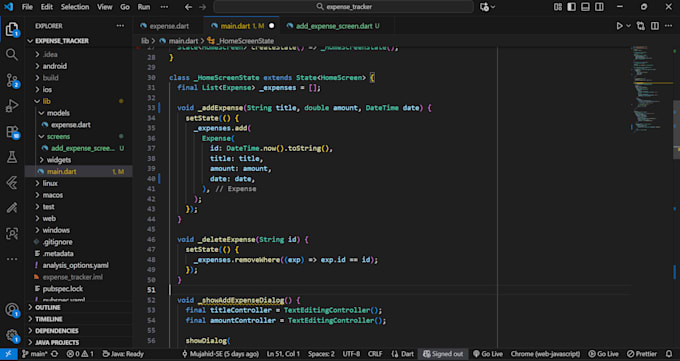The height and width of the screenshot is (361, 680).
Task: Open the errors and warnings indicator
Action: (80, 354)
